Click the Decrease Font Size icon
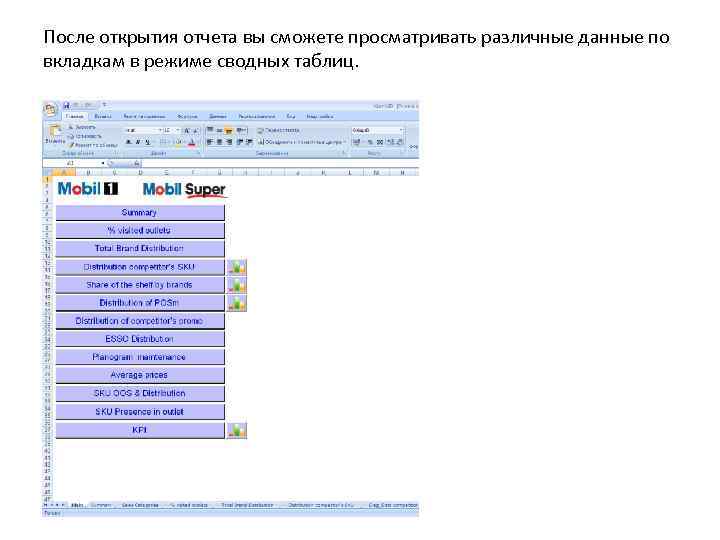The width and height of the screenshot is (720, 540). [196, 130]
